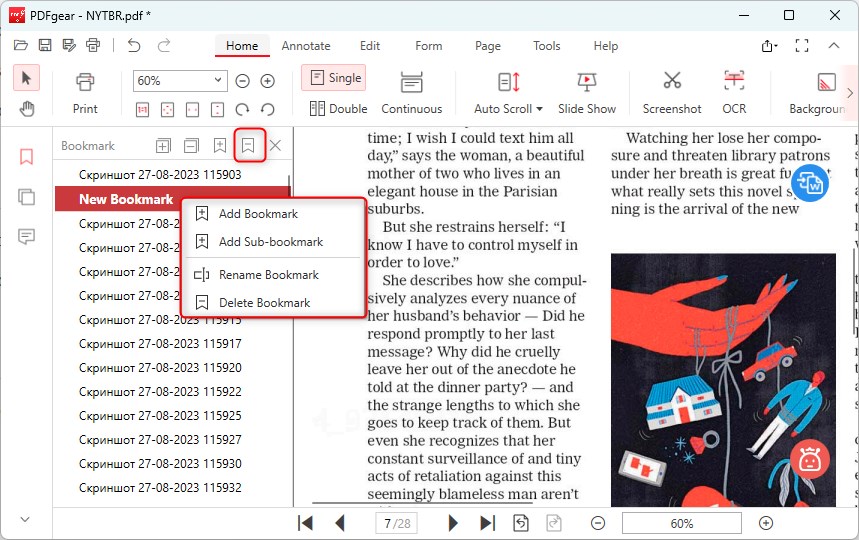This screenshot has width=859, height=540.
Task: Jump to last page button
Action: (487, 523)
